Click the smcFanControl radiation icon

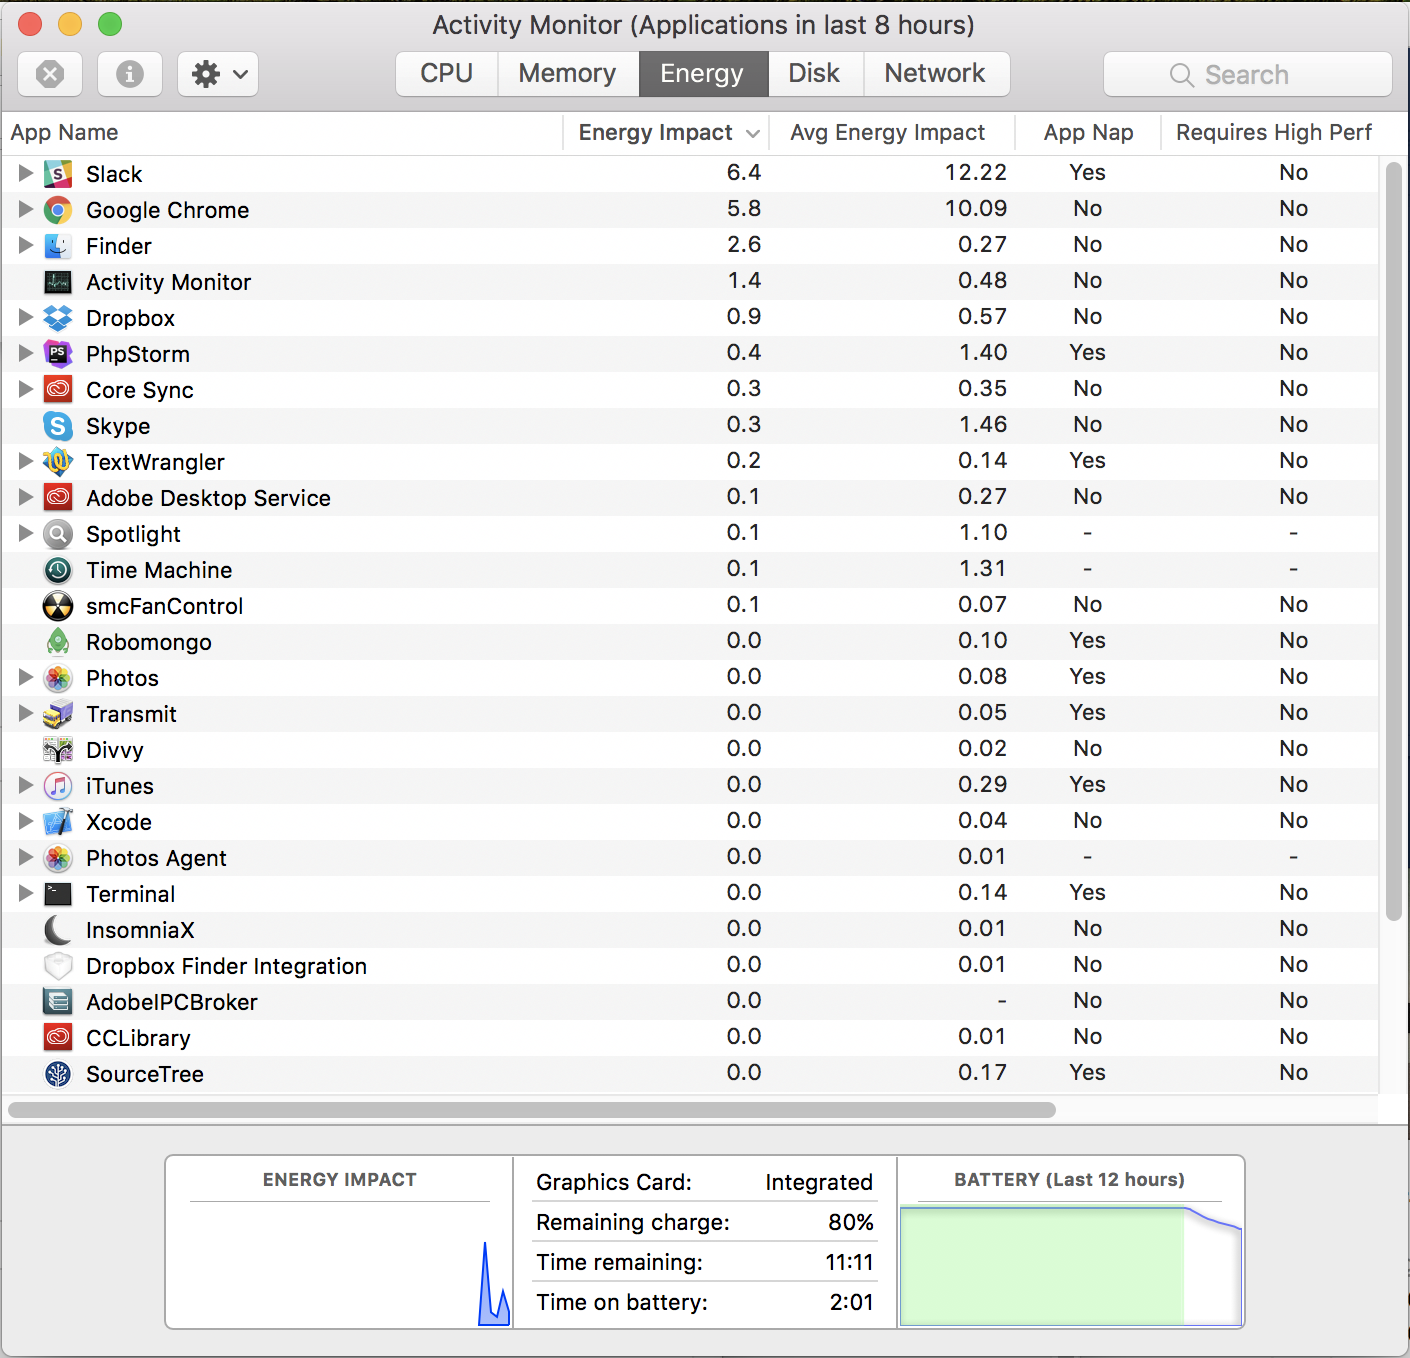click(x=58, y=606)
